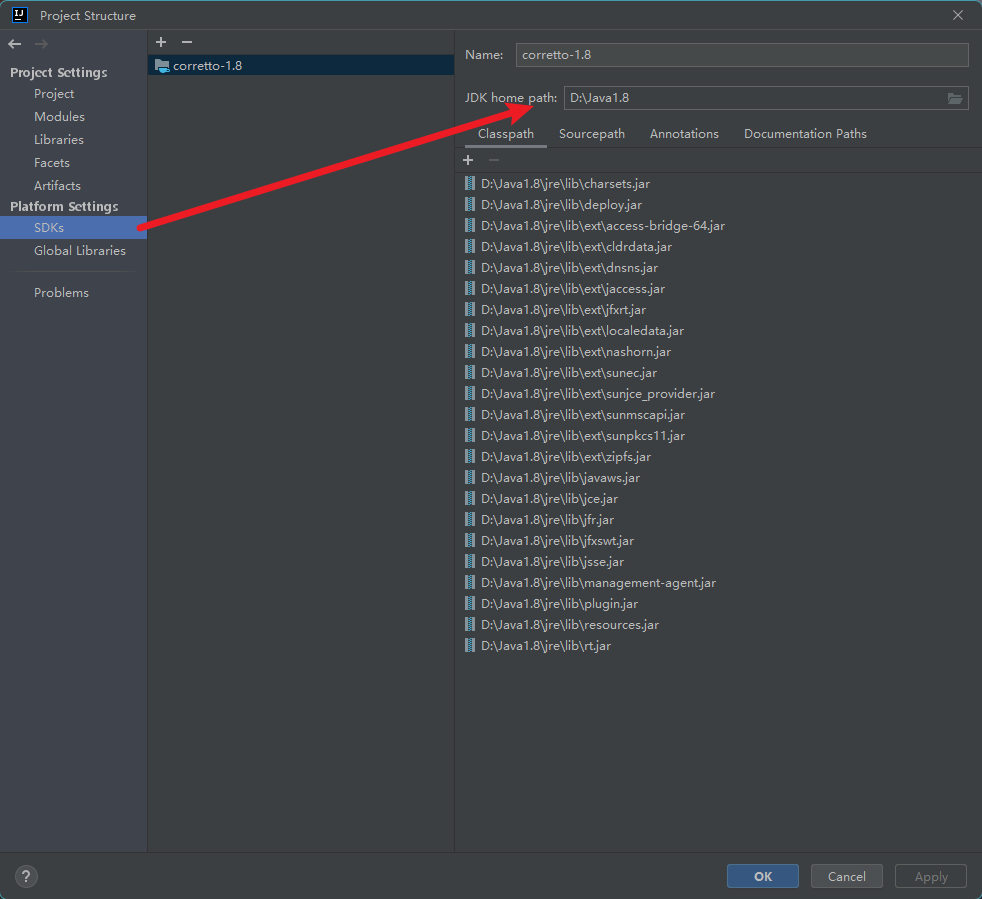Open the Global Libraries page
The width and height of the screenshot is (982, 899).
pos(80,251)
